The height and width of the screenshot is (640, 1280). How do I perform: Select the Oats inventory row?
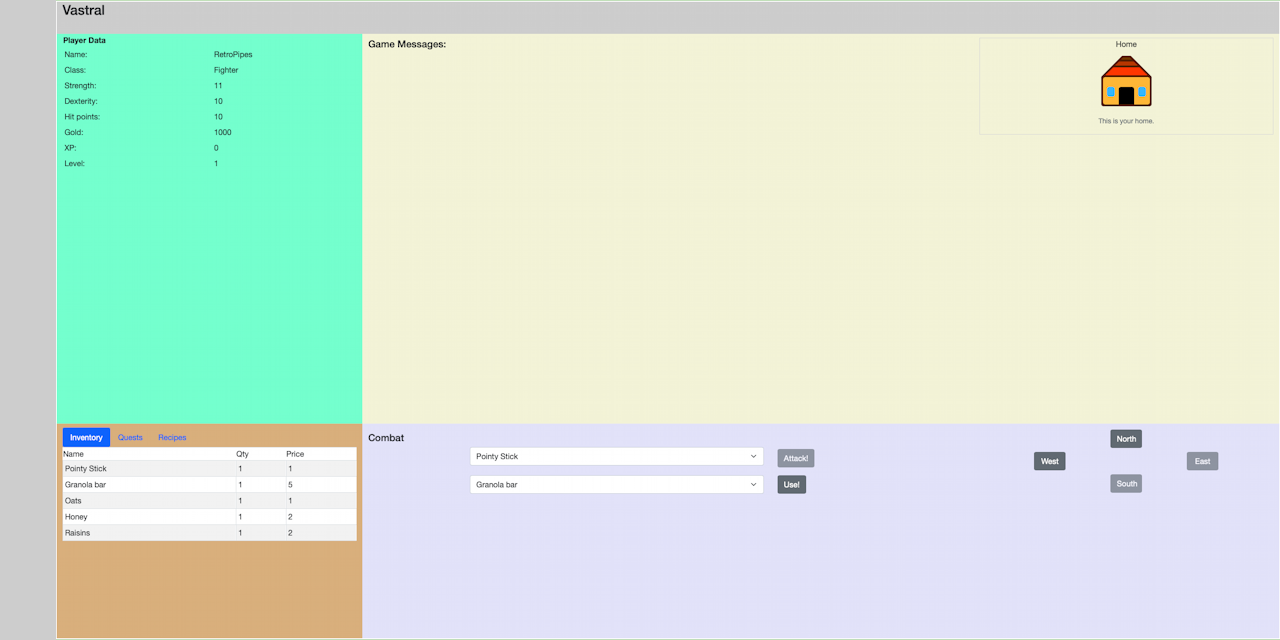[209, 500]
